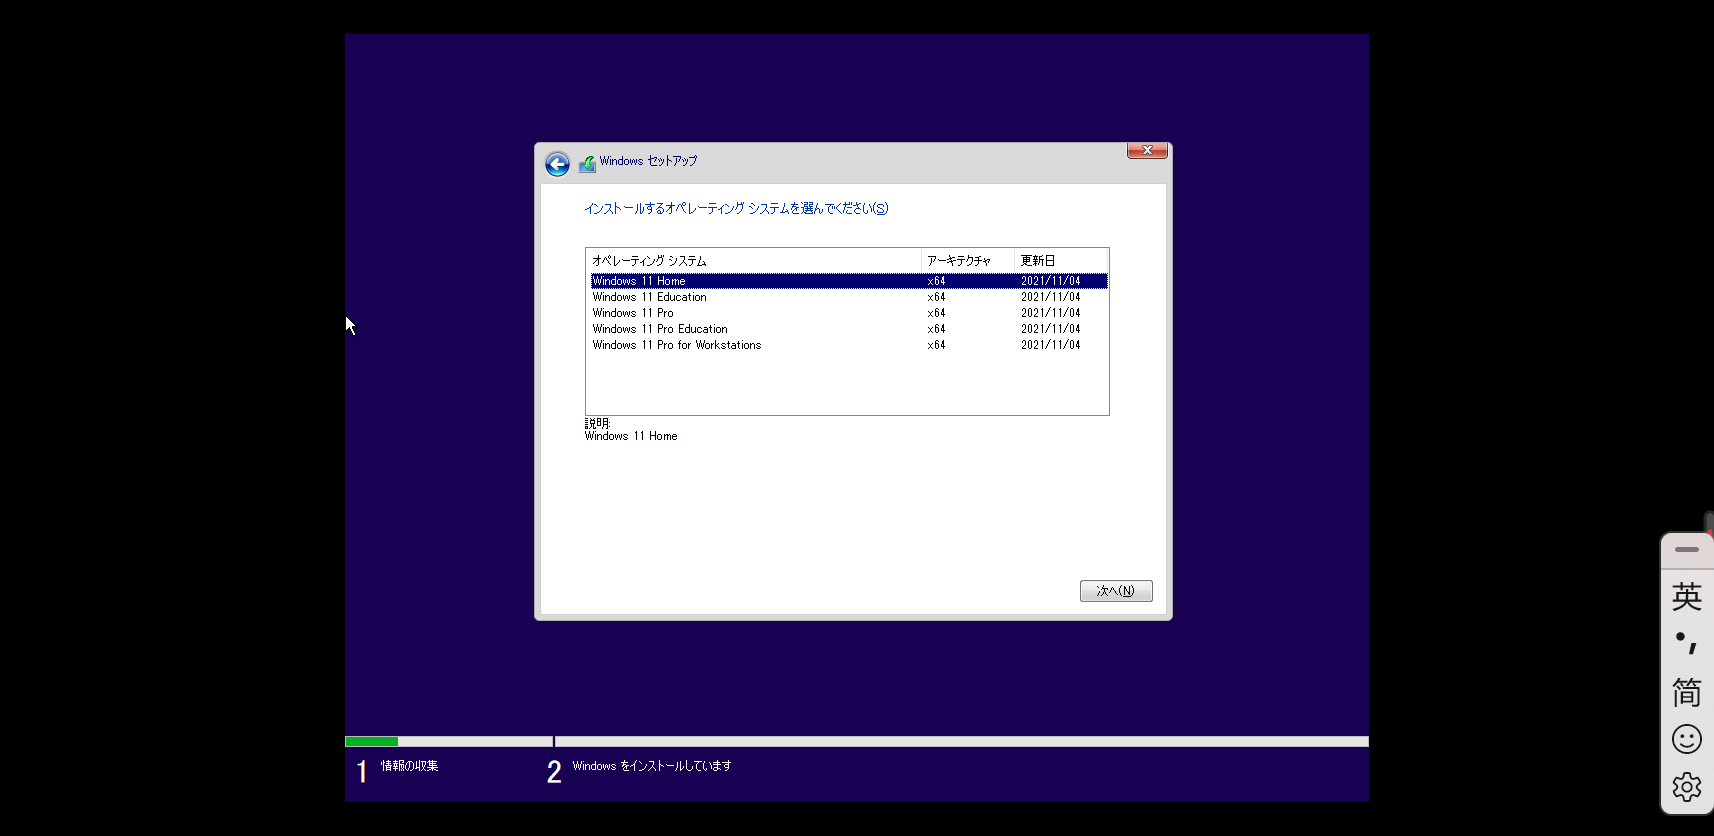Open IME settings gear icon
This screenshot has height=836, width=1714.
[1687, 787]
